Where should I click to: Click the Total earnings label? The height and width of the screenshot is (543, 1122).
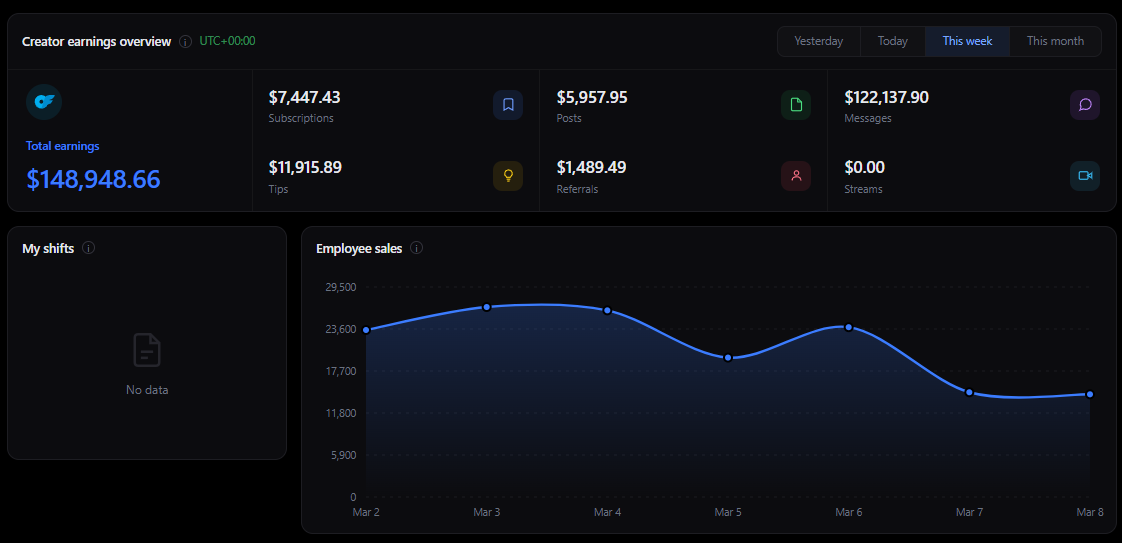[62, 146]
